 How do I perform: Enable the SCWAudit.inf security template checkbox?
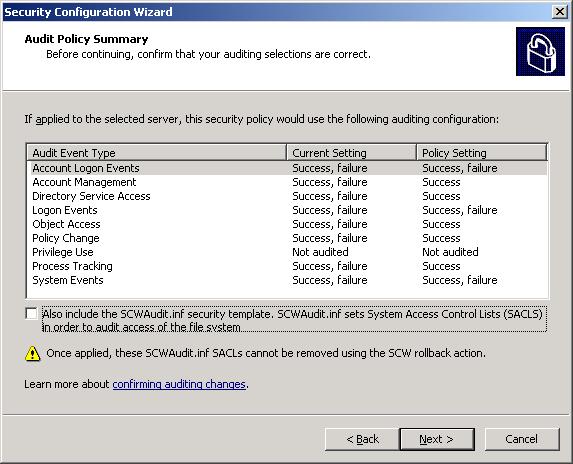pyautogui.click(x=31, y=313)
